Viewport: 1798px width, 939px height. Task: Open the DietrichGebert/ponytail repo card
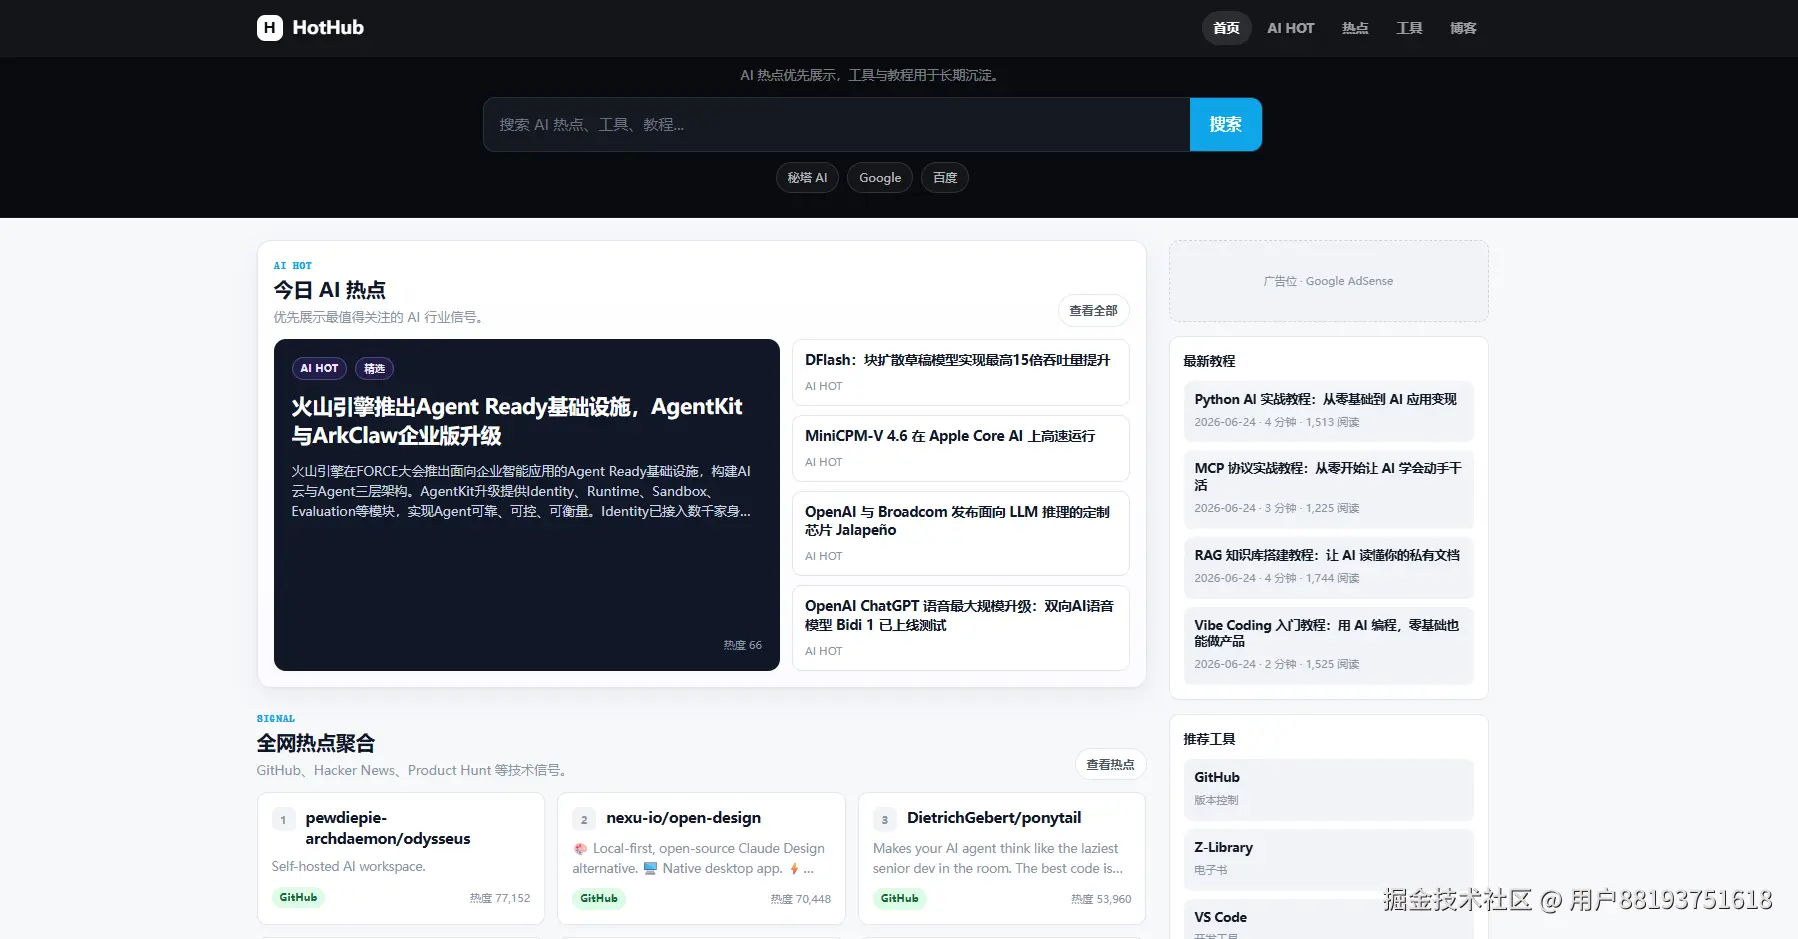coord(1002,859)
